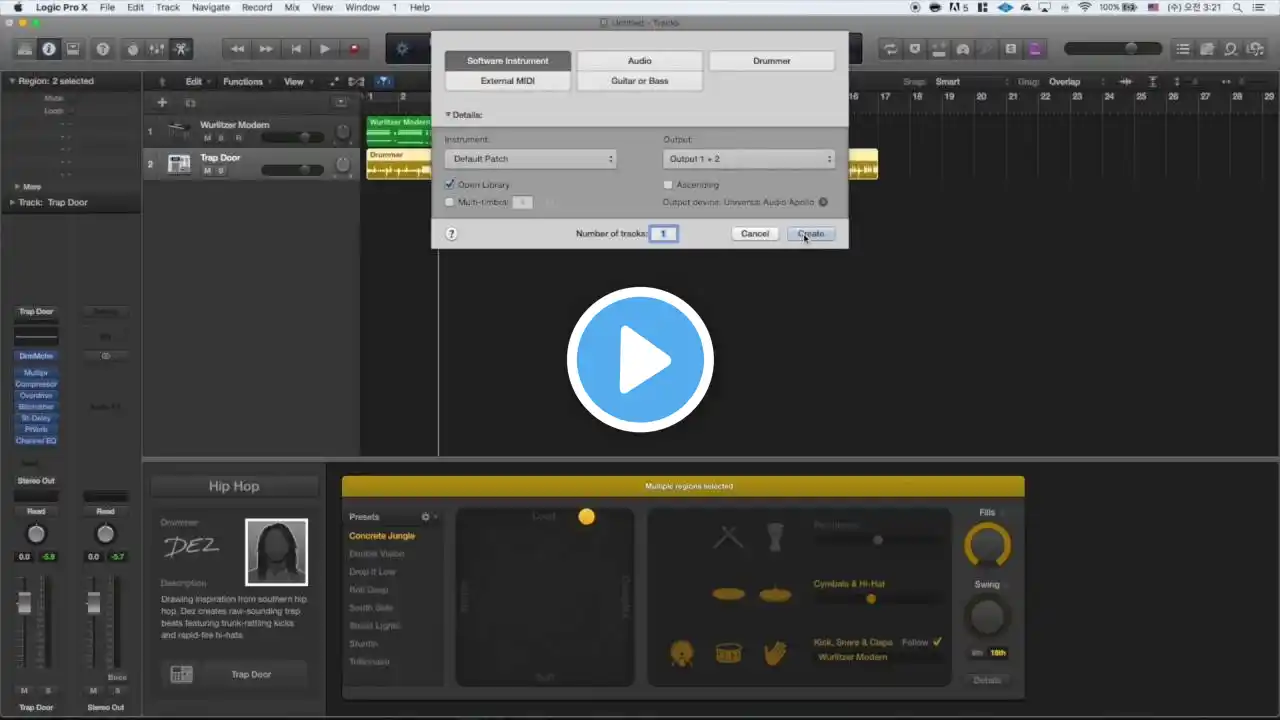1280x720 pixels.
Task: Click the Presets gear icon in Drummer editor
Action: tap(426, 517)
